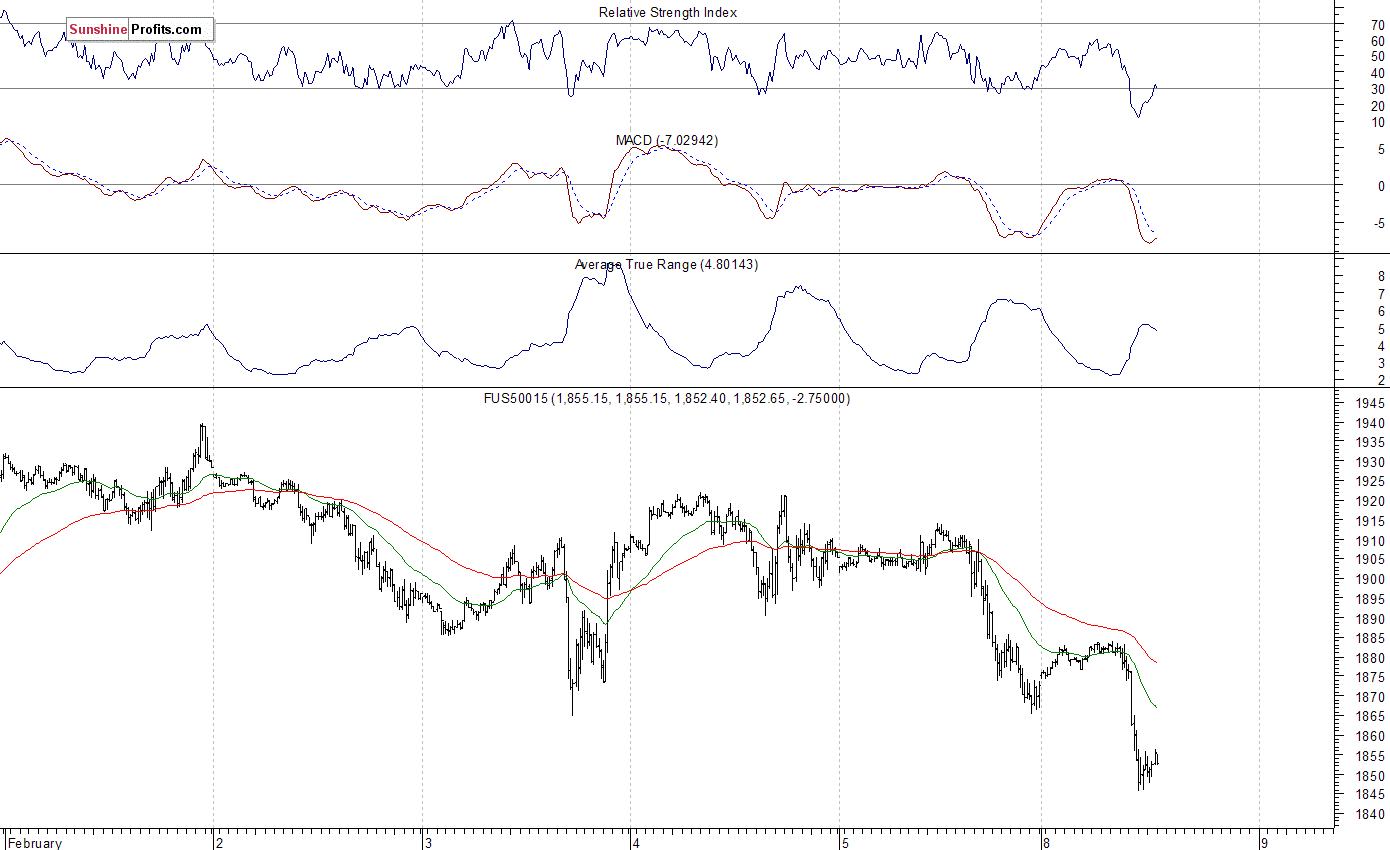Select the Relative Strength Index title
The height and width of the screenshot is (850, 1390).
click(x=668, y=12)
